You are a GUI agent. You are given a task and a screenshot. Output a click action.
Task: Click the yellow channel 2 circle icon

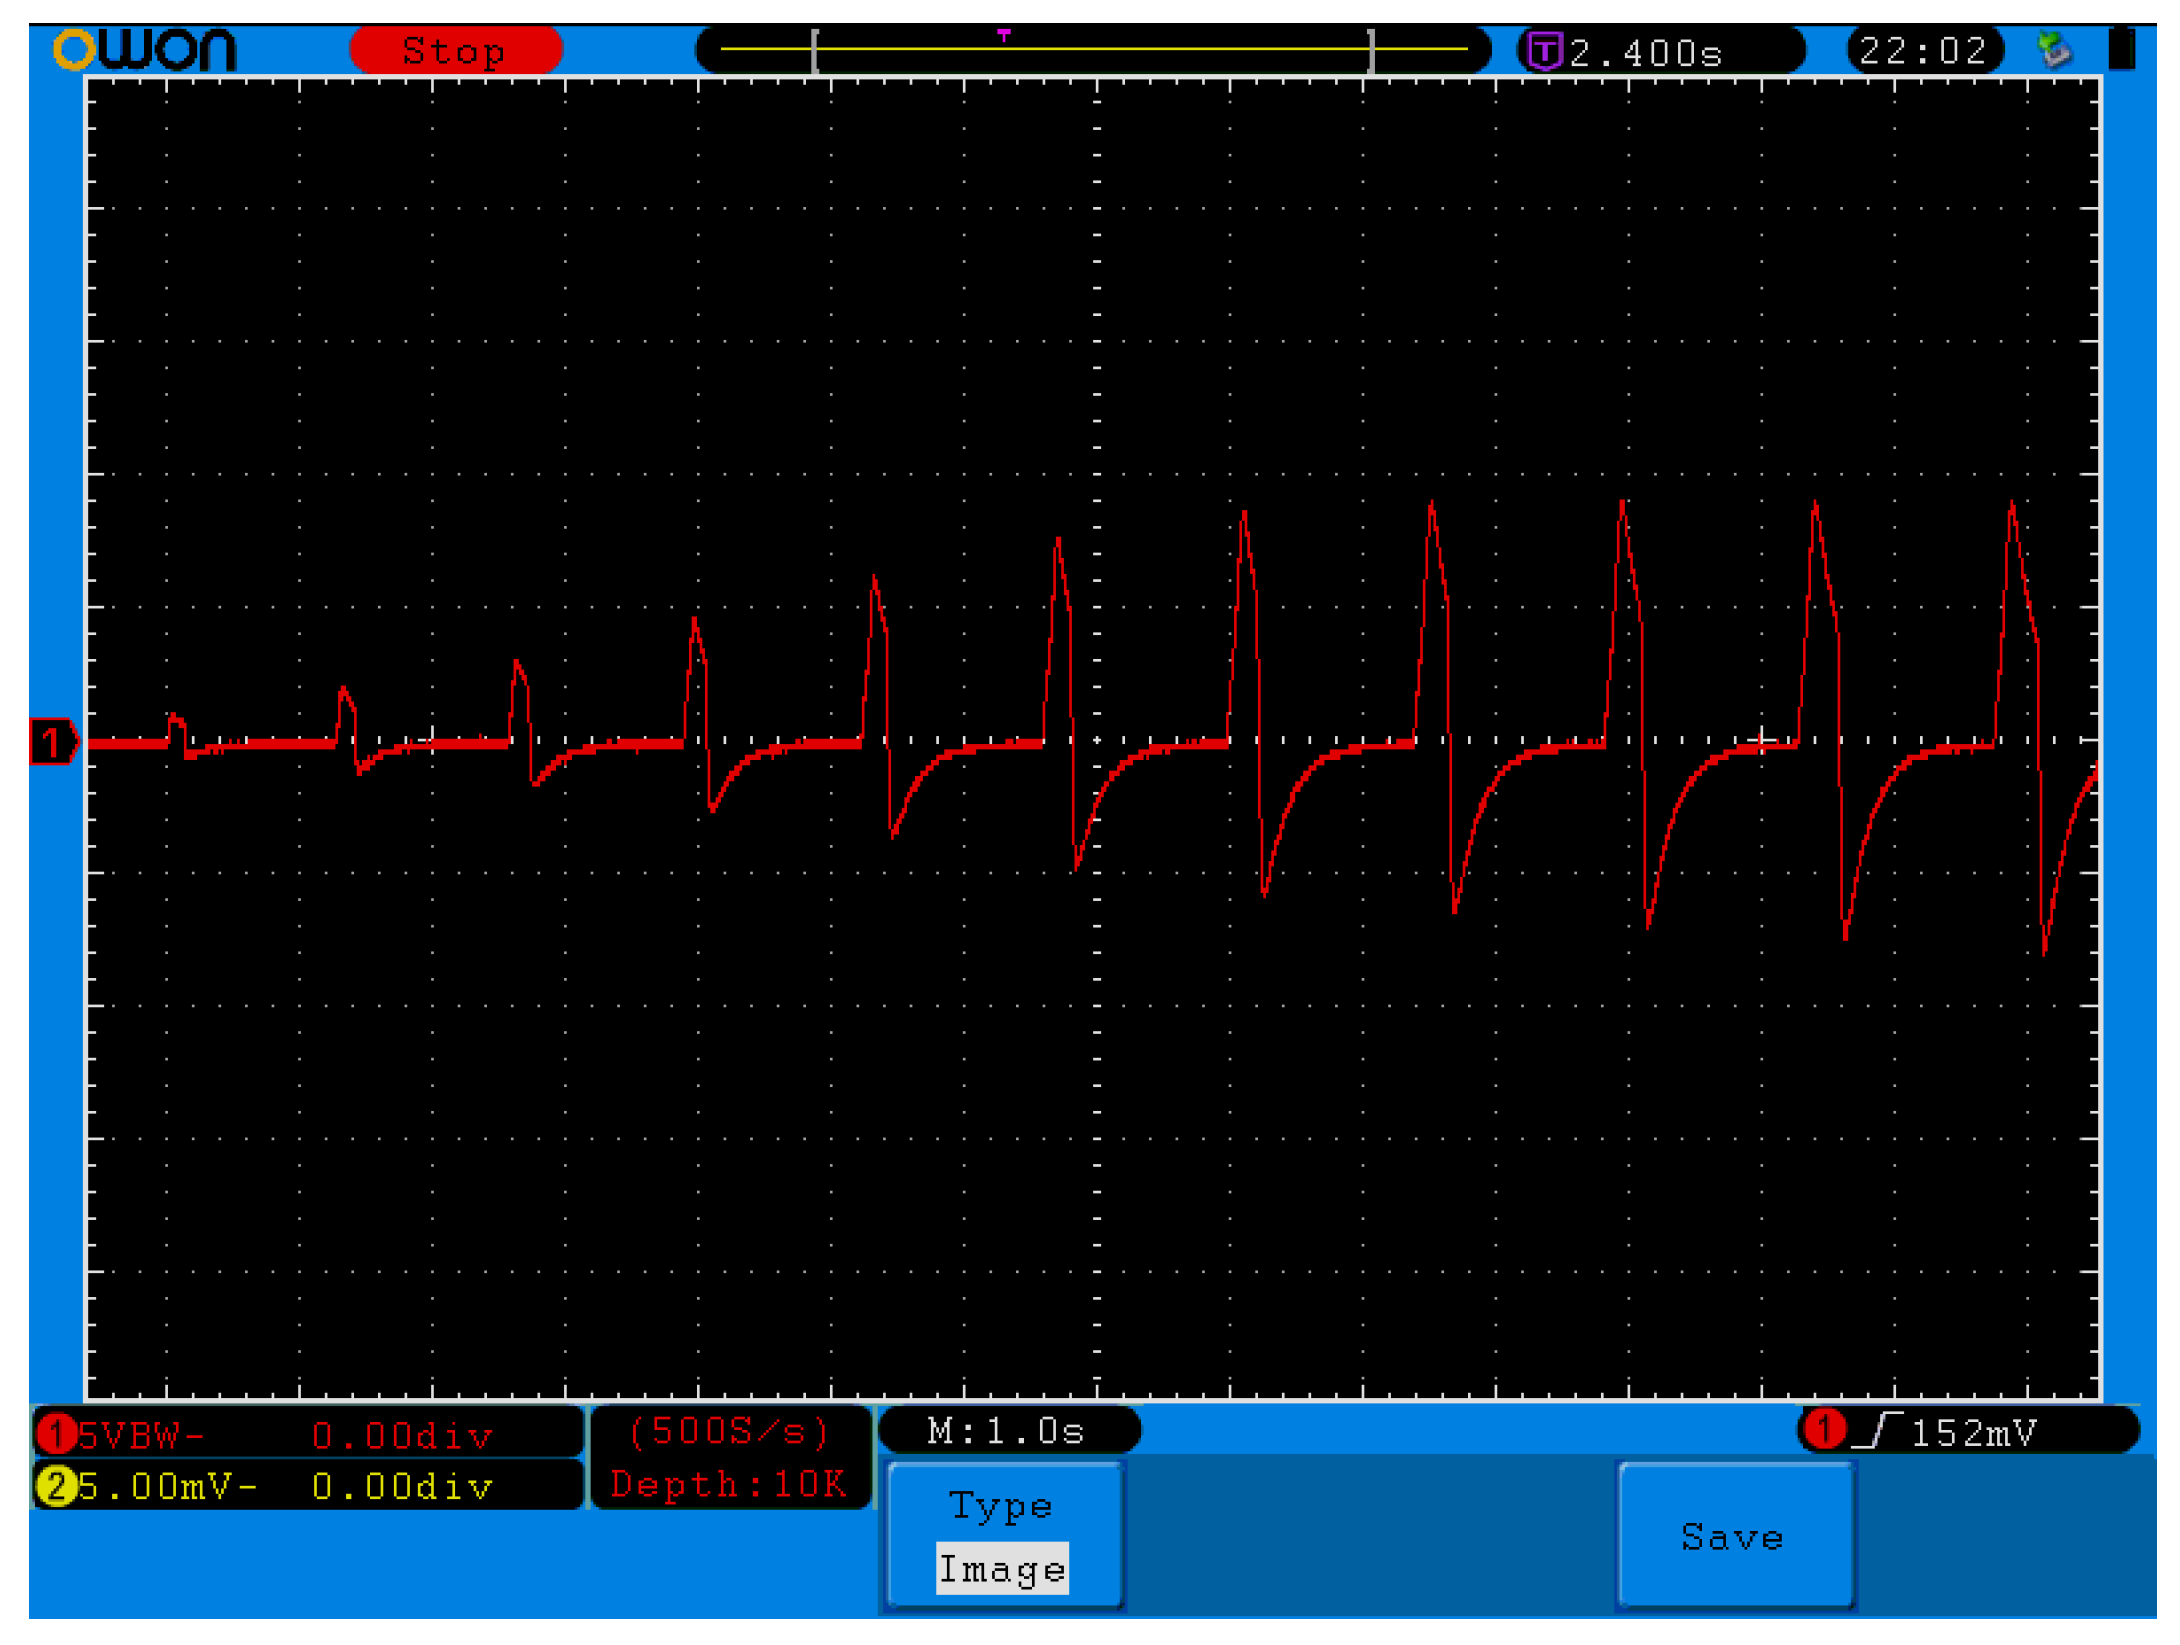coord(56,1486)
